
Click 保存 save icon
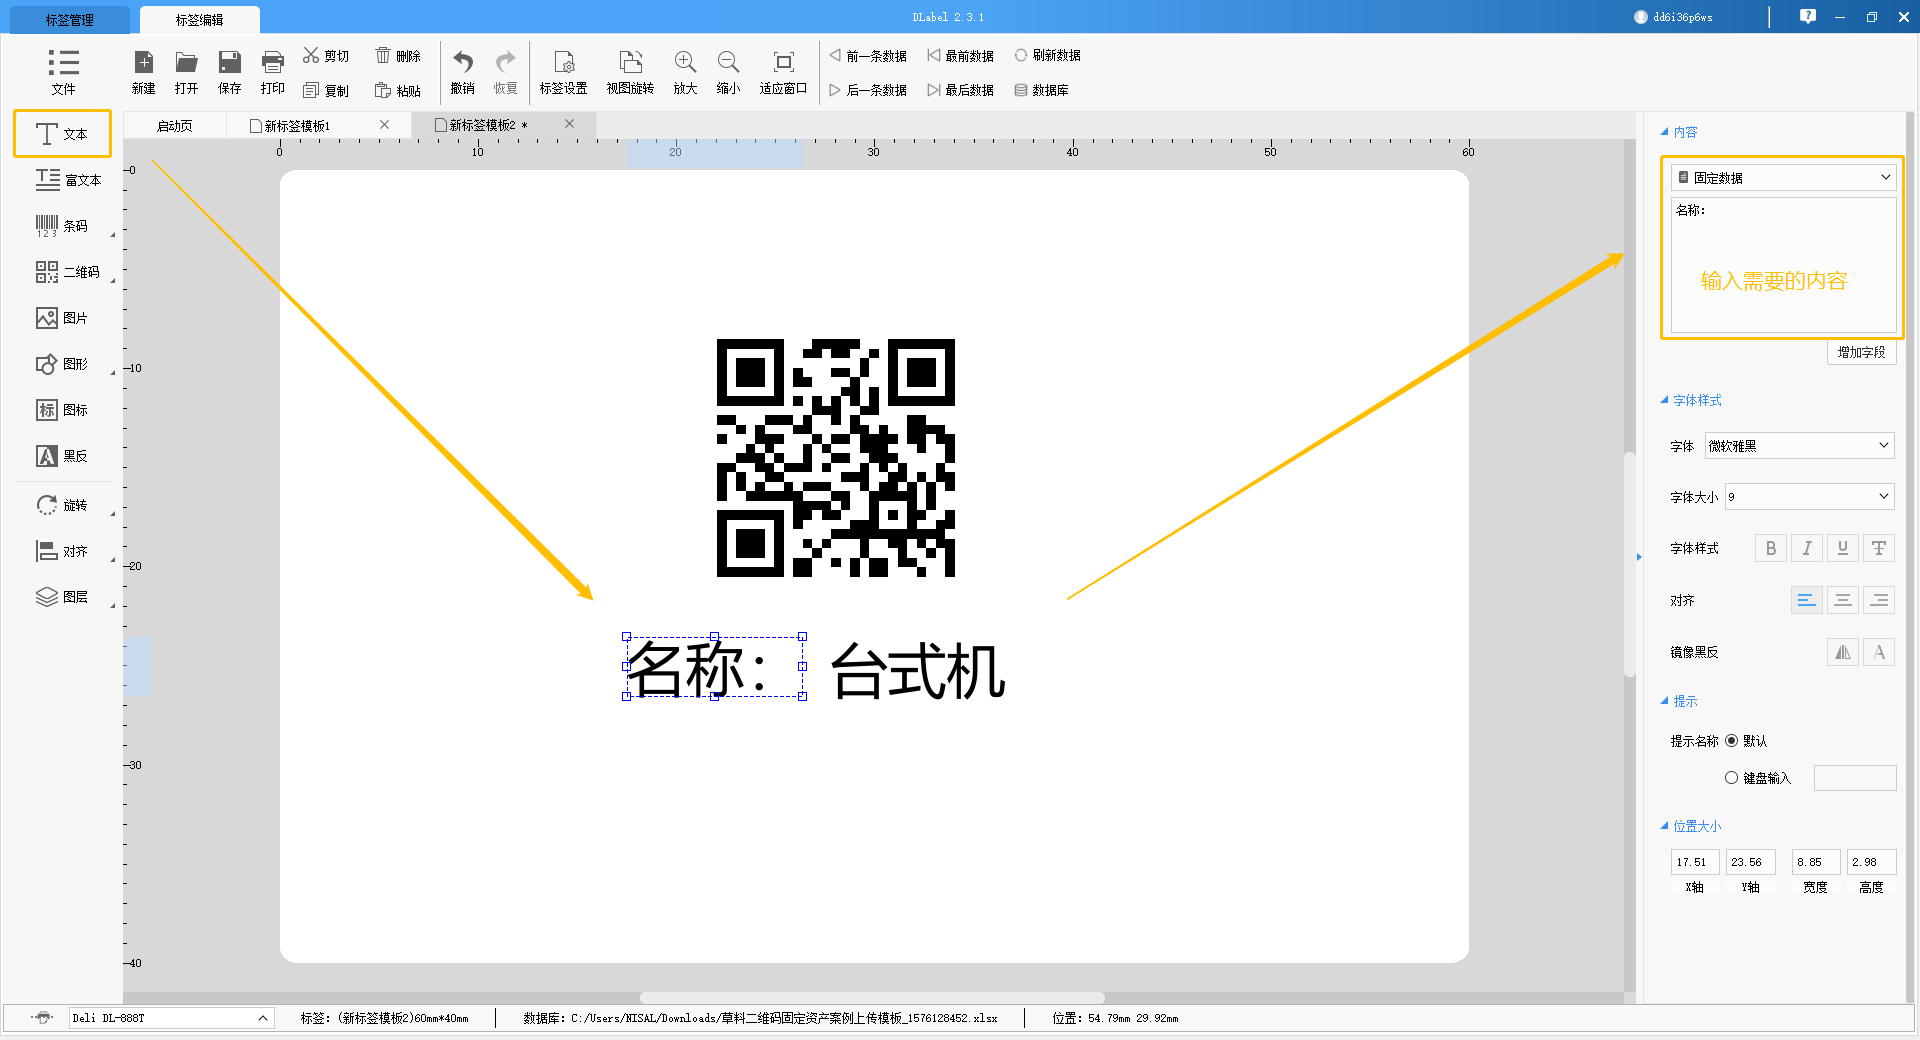click(x=230, y=71)
